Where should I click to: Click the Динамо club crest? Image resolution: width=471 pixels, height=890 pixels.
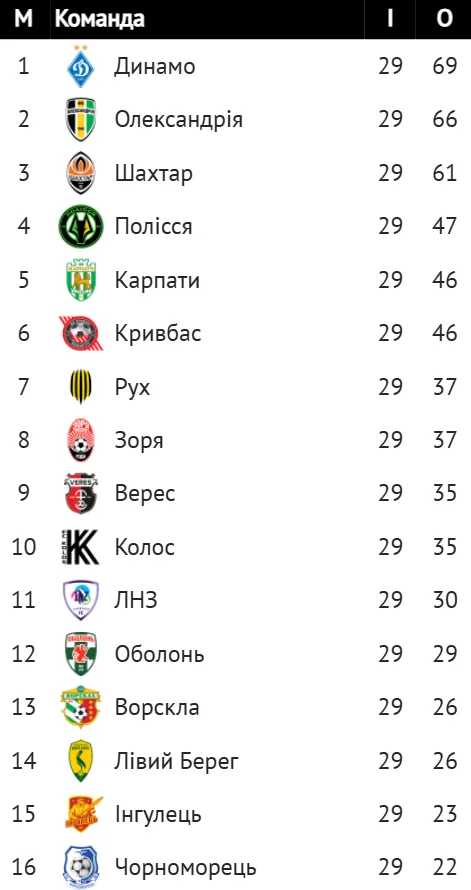[81, 67]
